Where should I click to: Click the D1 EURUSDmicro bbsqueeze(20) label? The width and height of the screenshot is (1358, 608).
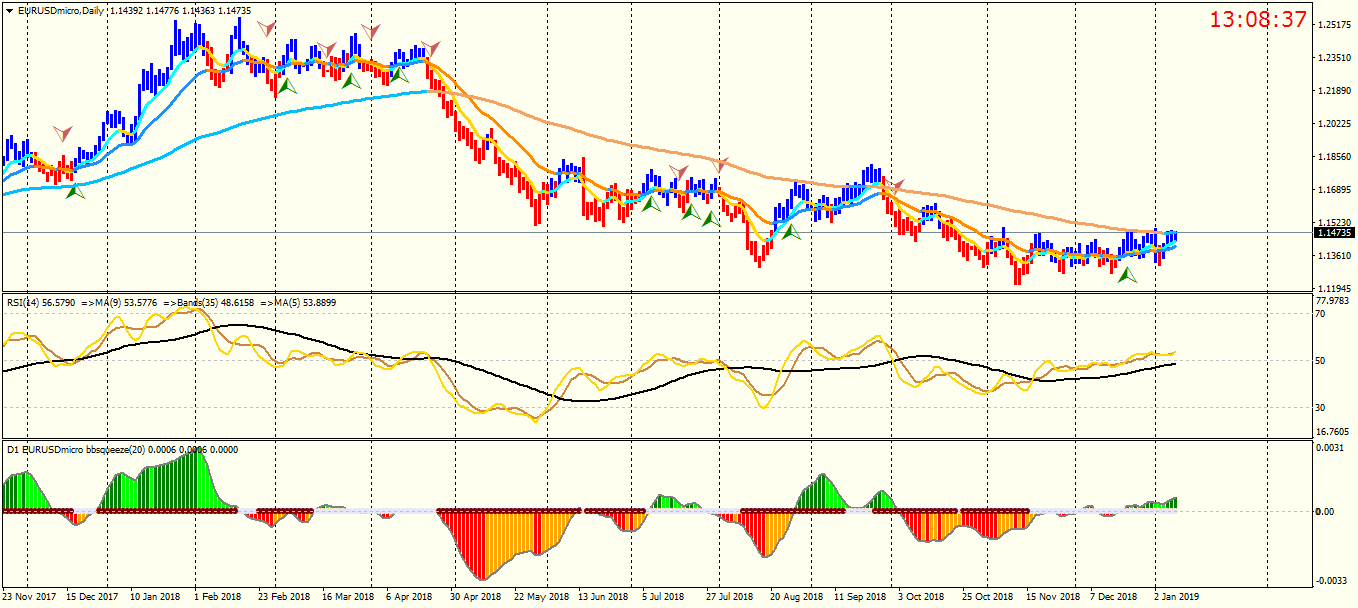coord(76,450)
